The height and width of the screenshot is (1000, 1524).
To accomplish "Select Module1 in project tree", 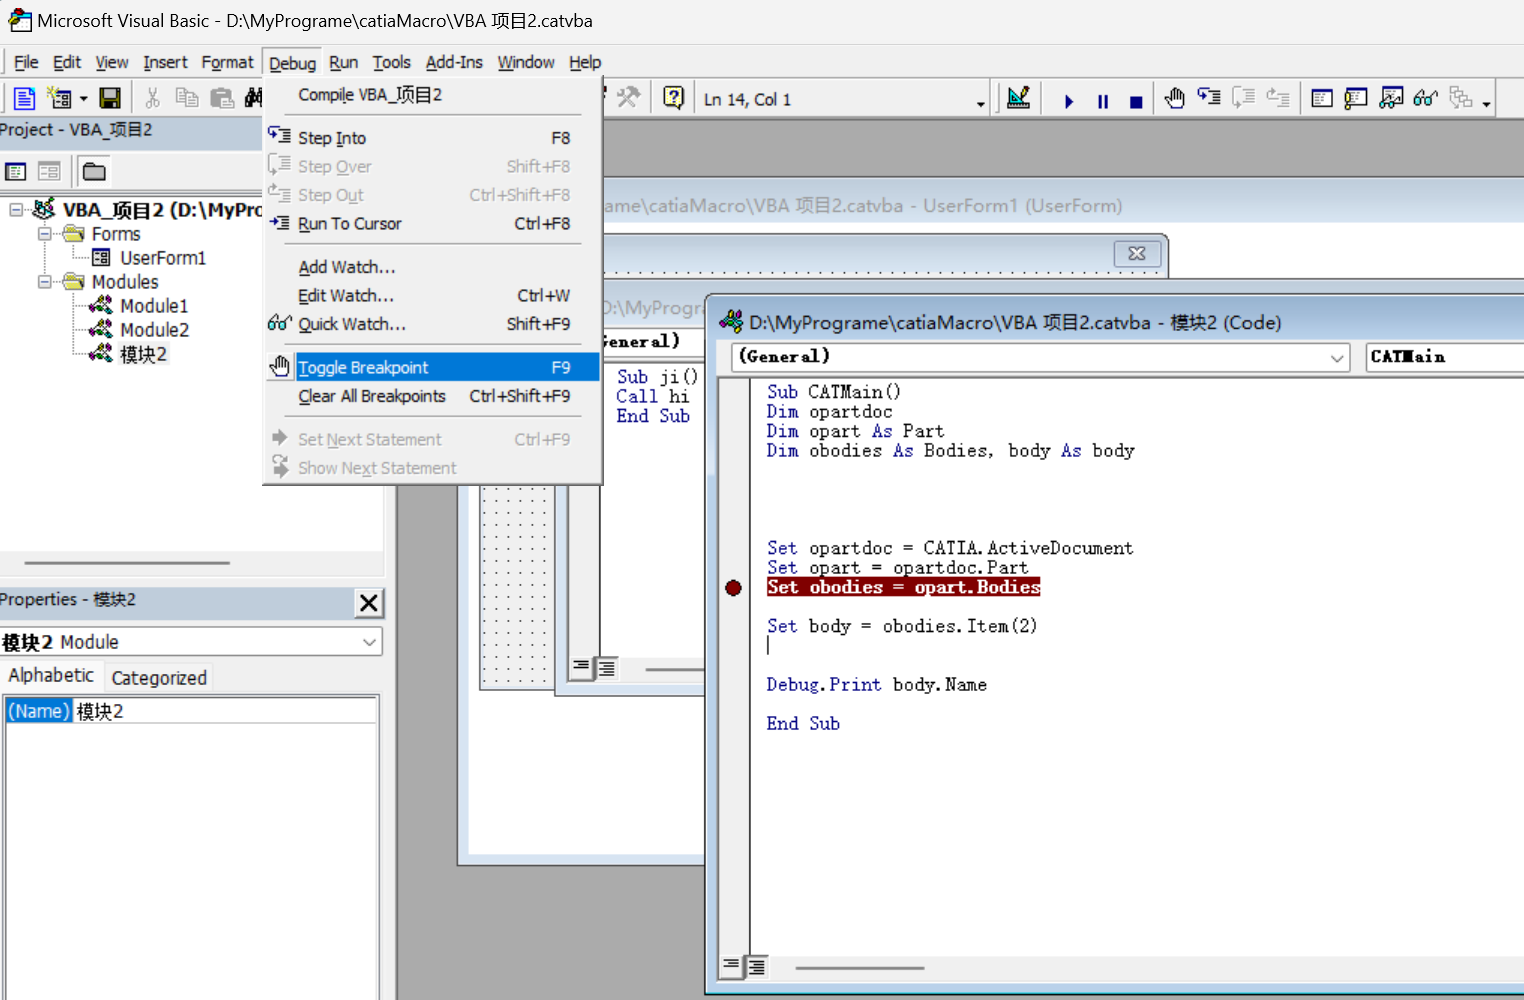I will click(154, 306).
